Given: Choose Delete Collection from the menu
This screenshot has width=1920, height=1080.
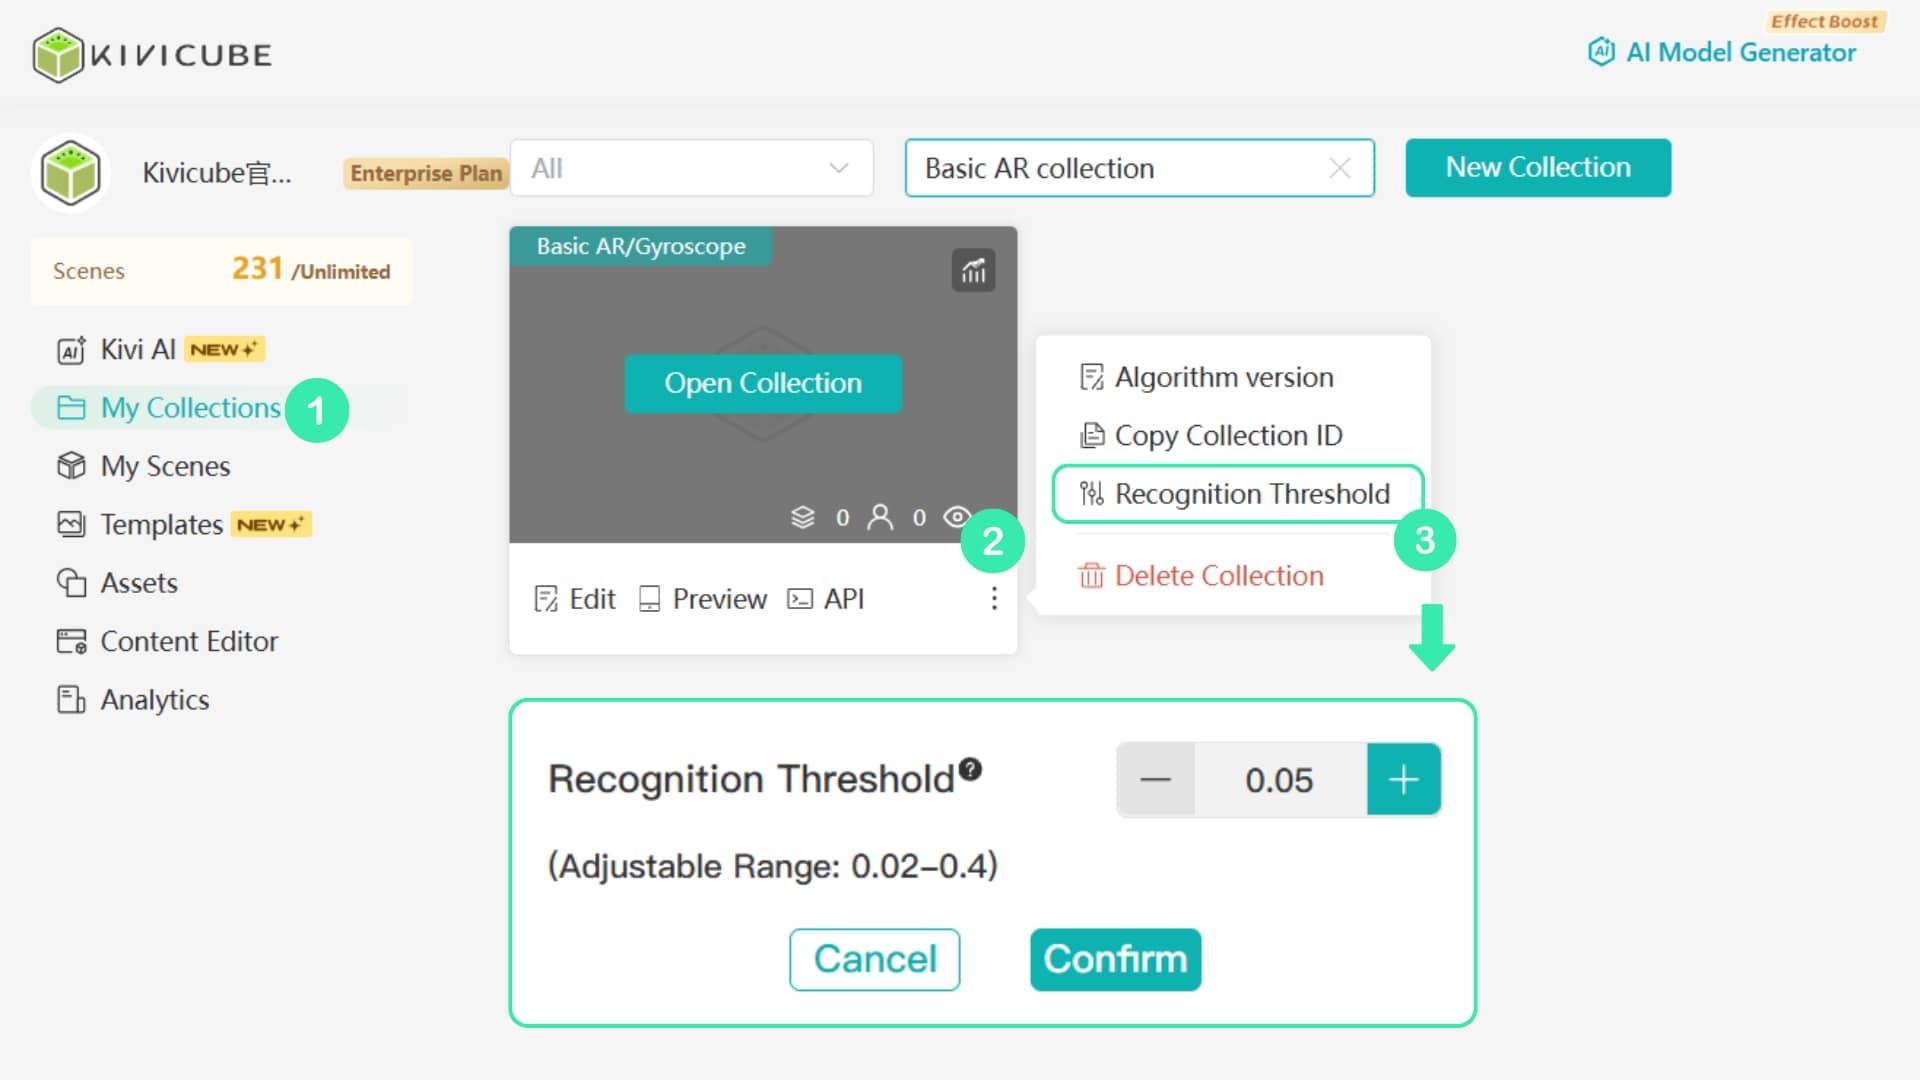Looking at the screenshot, I should coord(1200,576).
